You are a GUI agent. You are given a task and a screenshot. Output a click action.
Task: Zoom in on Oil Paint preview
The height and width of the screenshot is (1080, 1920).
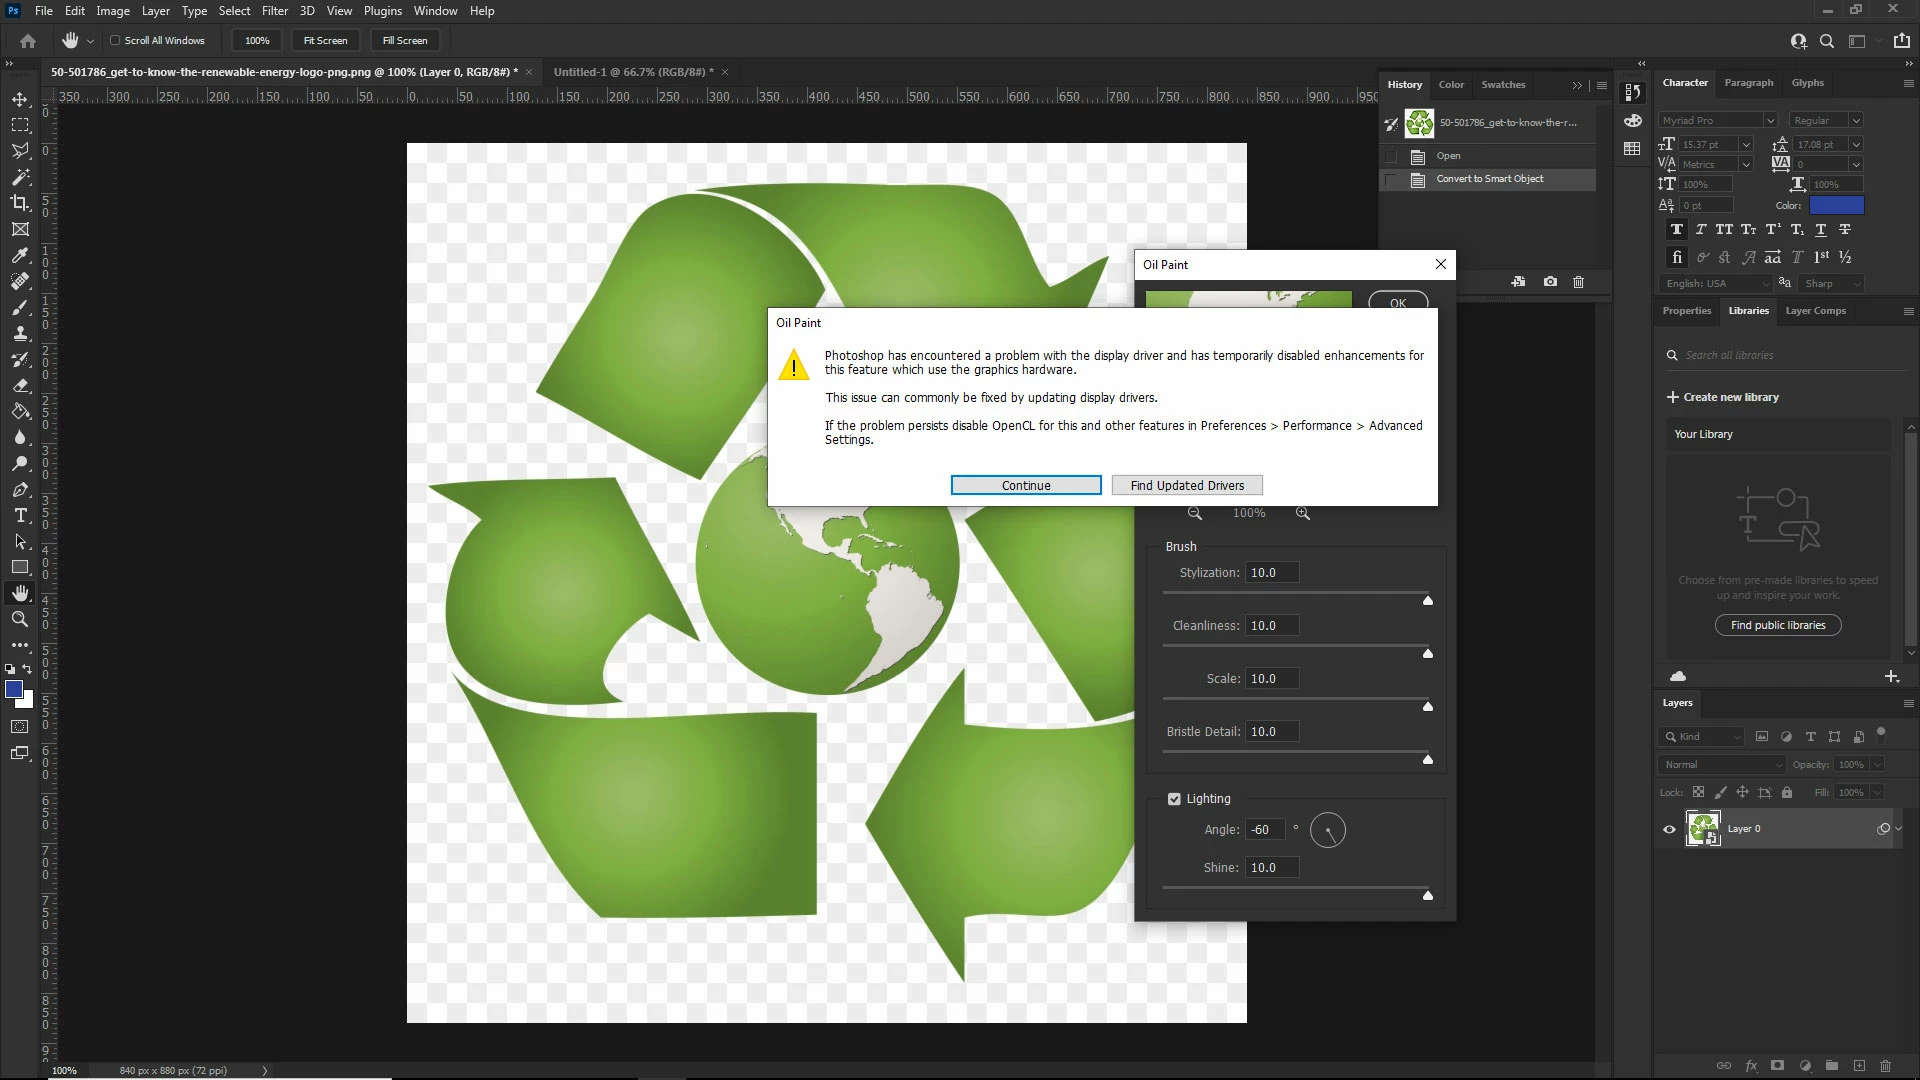pyautogui.click(x=1302, y=513)
